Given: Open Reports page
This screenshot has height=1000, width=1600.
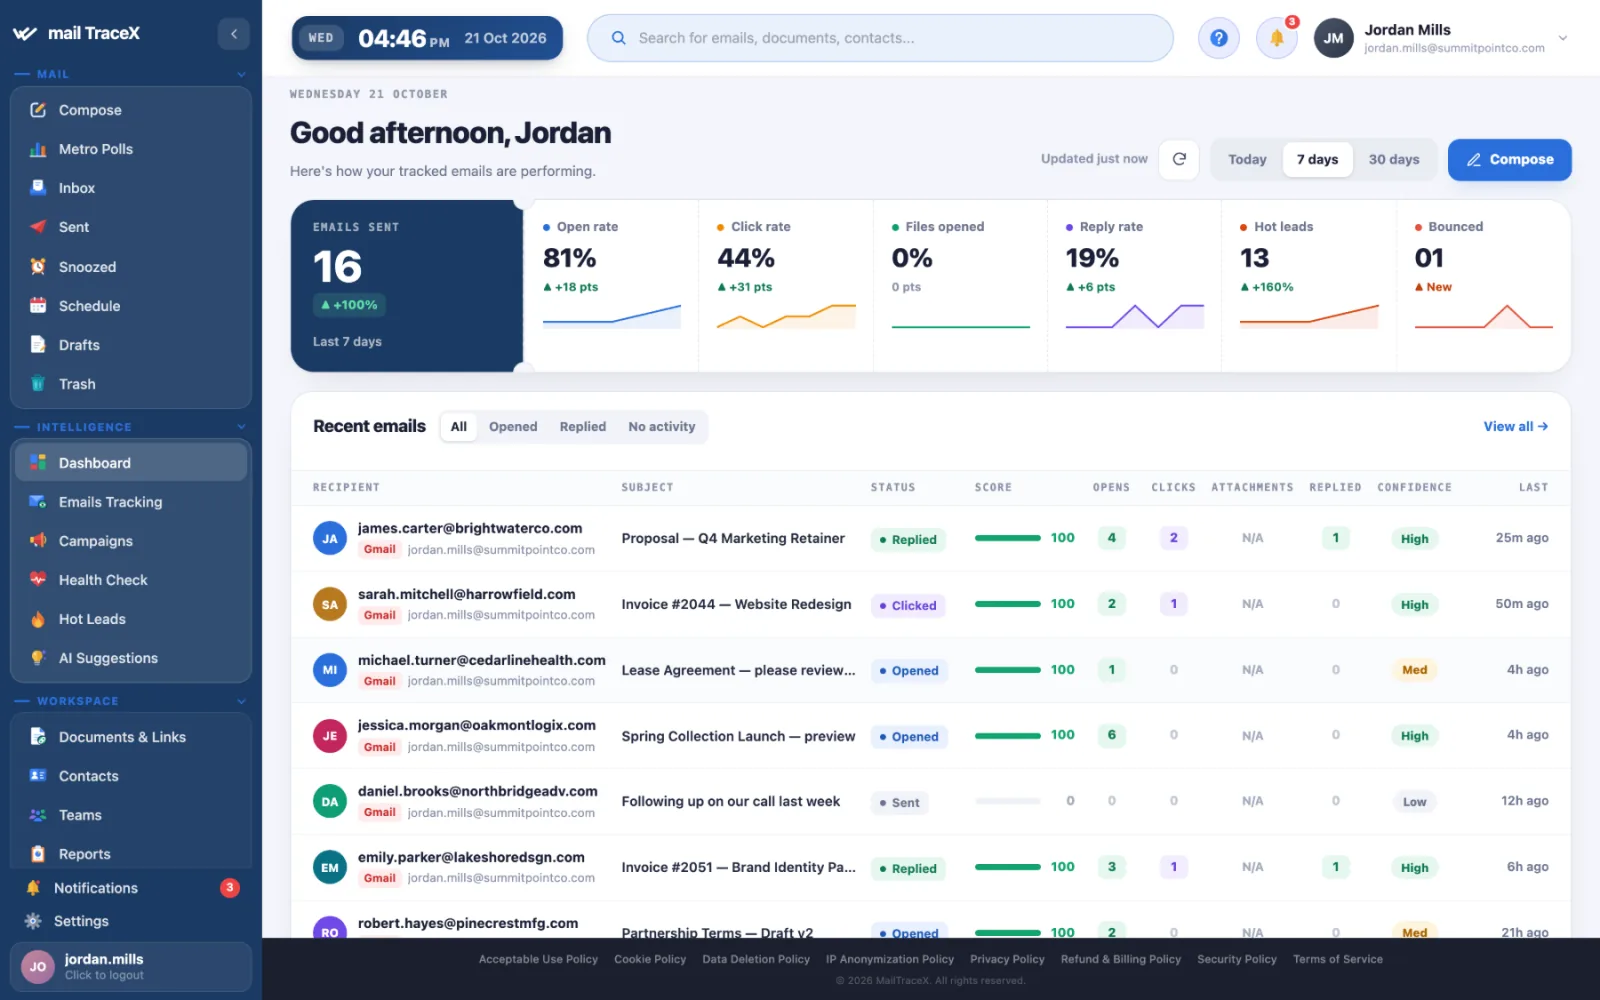Looking at the screenshot, I should click(x=130, y=854).
